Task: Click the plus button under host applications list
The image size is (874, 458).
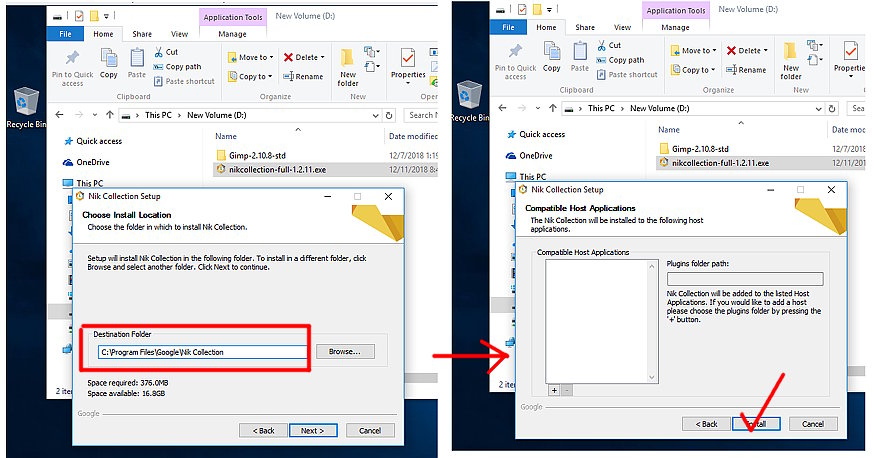Action: [554, 391]
